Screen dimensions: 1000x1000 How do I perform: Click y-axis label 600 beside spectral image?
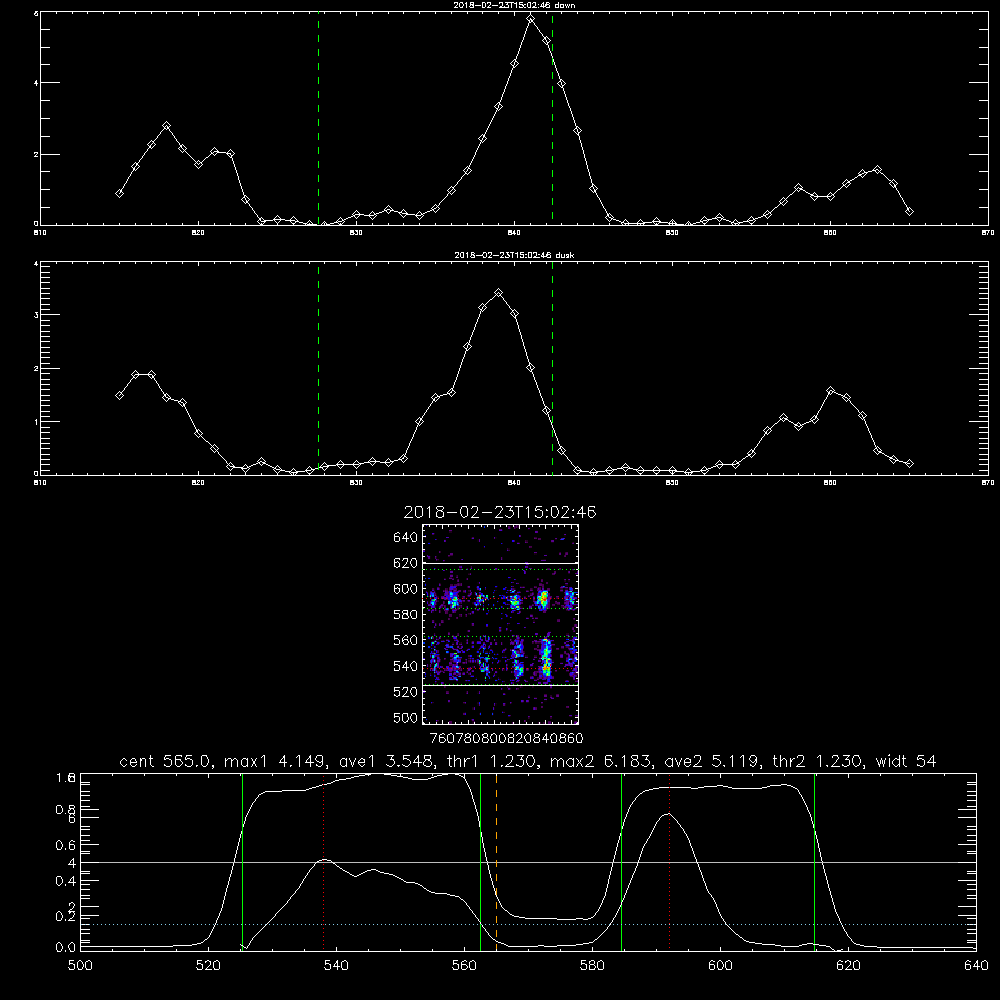coord(406,589)
